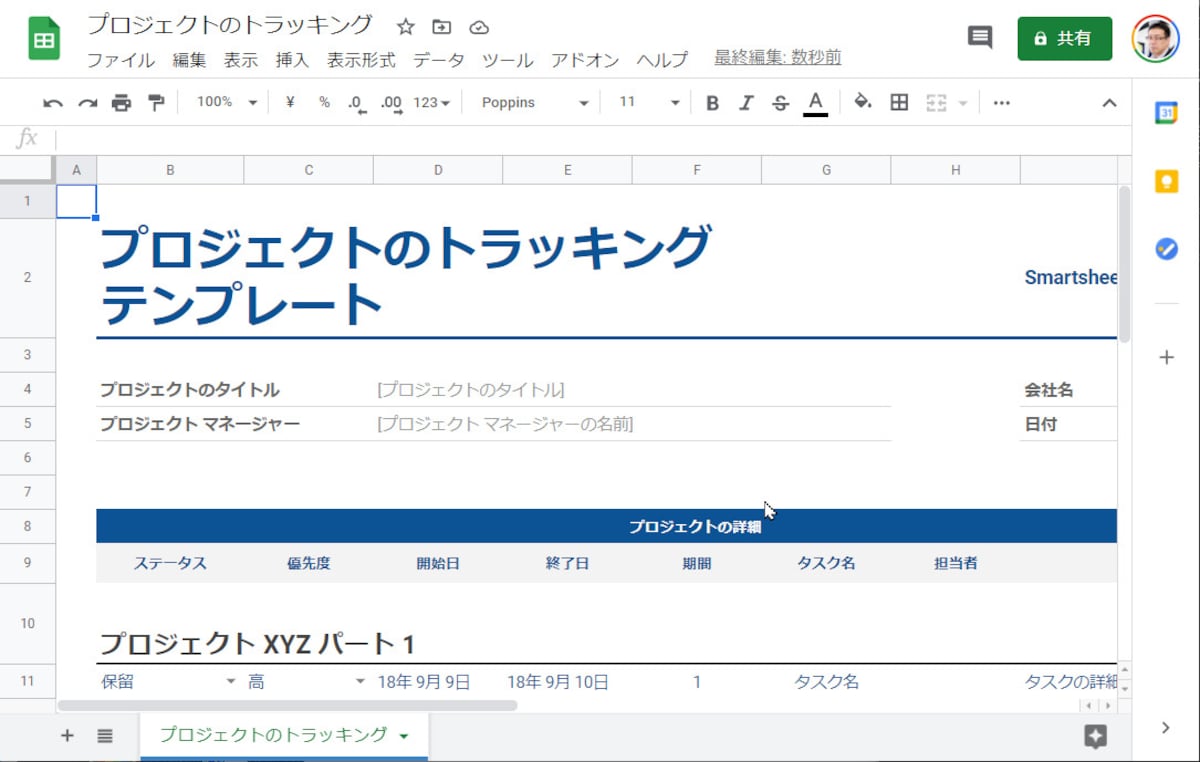This screenshot has height=762, width=1200.
Task: Open the Explore button
Action: [x=1095, y=737]
